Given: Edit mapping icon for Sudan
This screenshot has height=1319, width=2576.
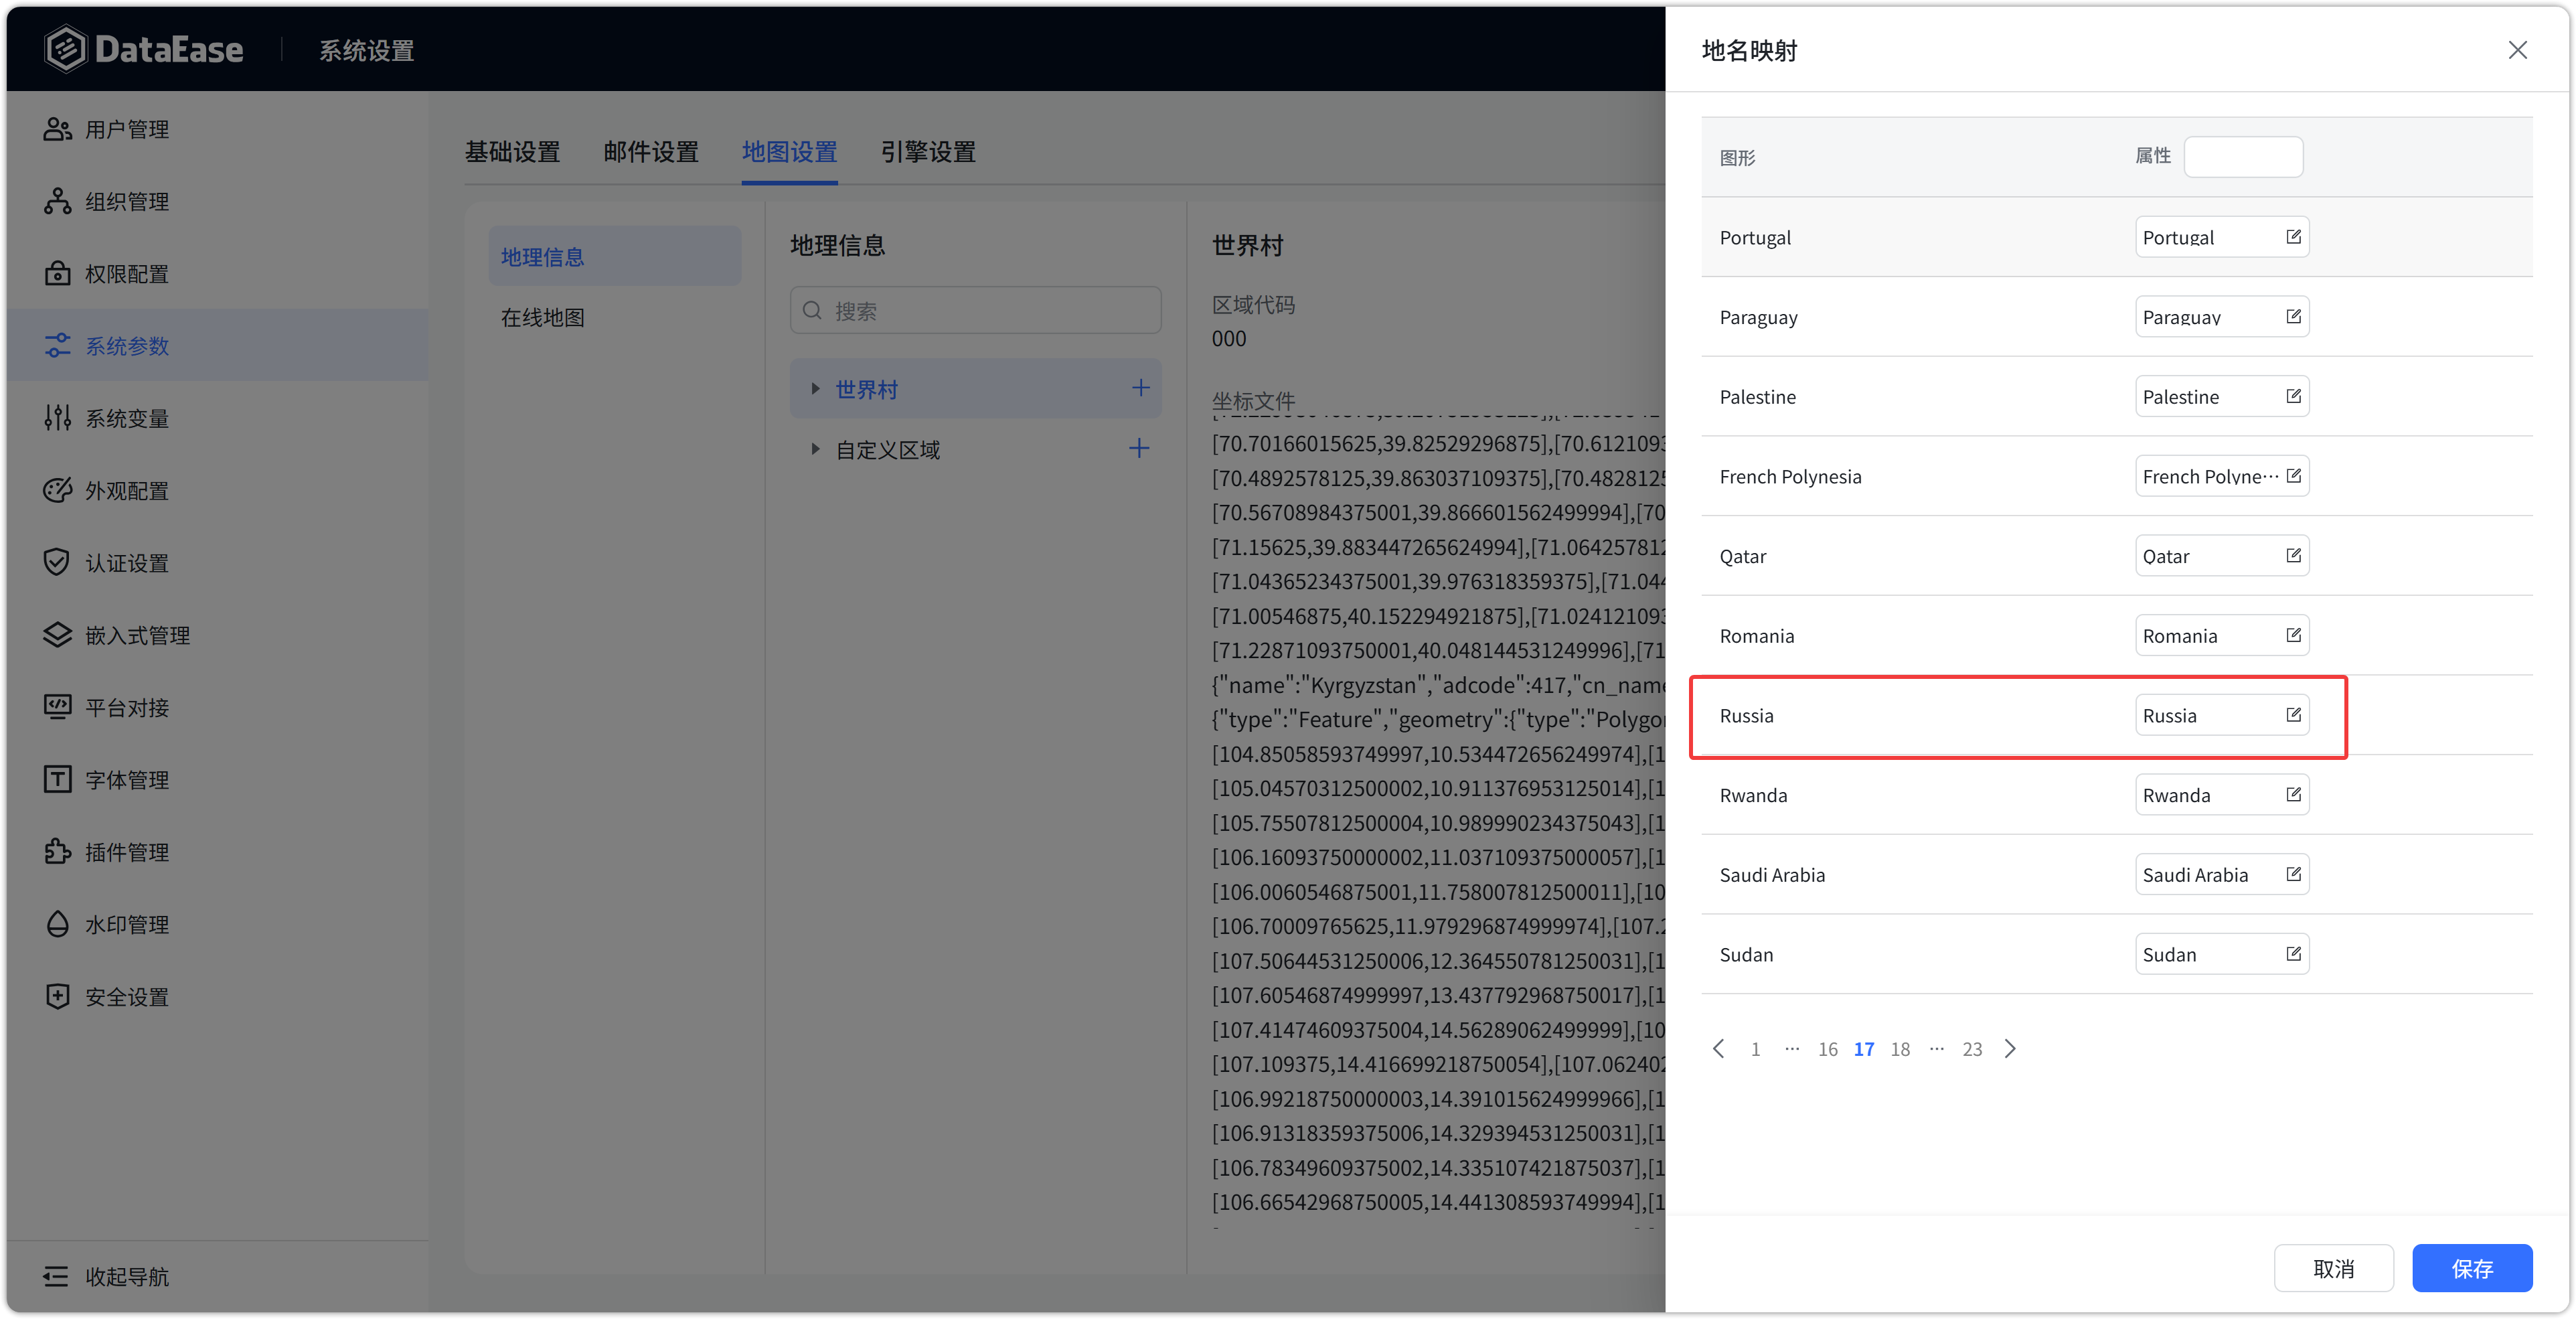Looking at the screenshot, I should pyautogui.click(x=2293, y=954).
